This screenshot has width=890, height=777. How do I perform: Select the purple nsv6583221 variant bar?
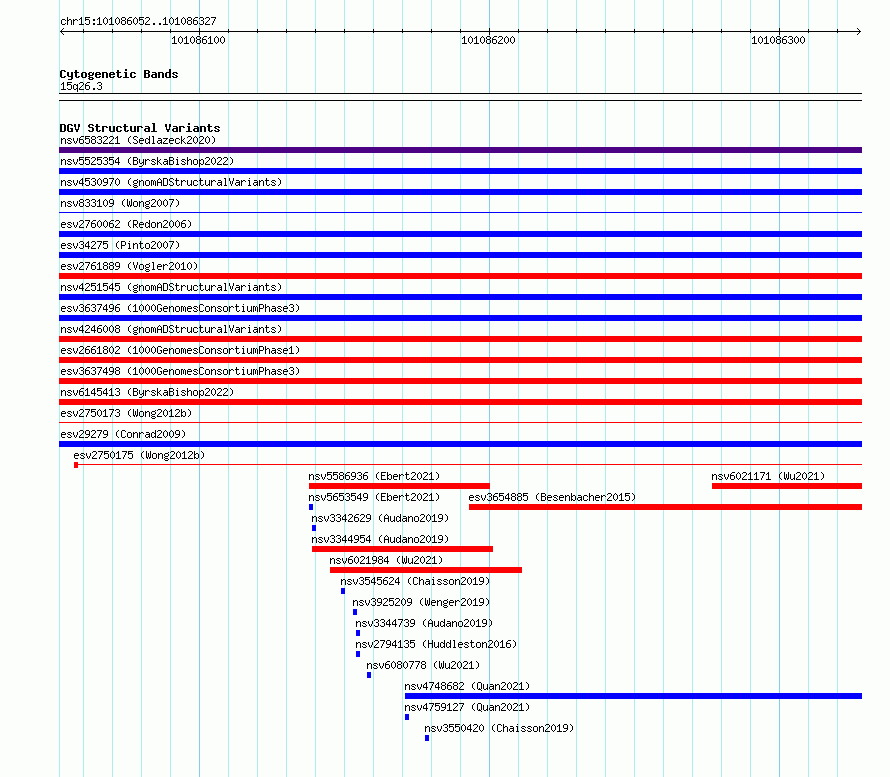tap(460, 150)
